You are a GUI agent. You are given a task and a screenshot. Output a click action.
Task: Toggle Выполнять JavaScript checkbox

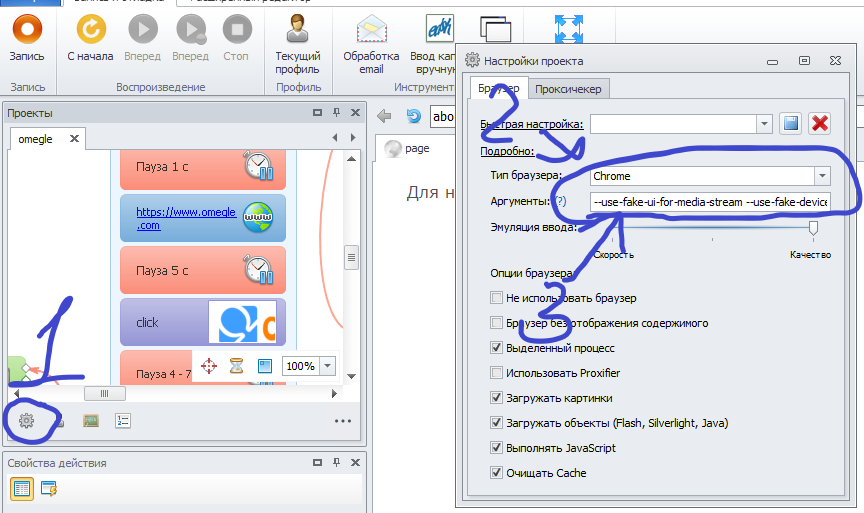[x=497, y=448]
